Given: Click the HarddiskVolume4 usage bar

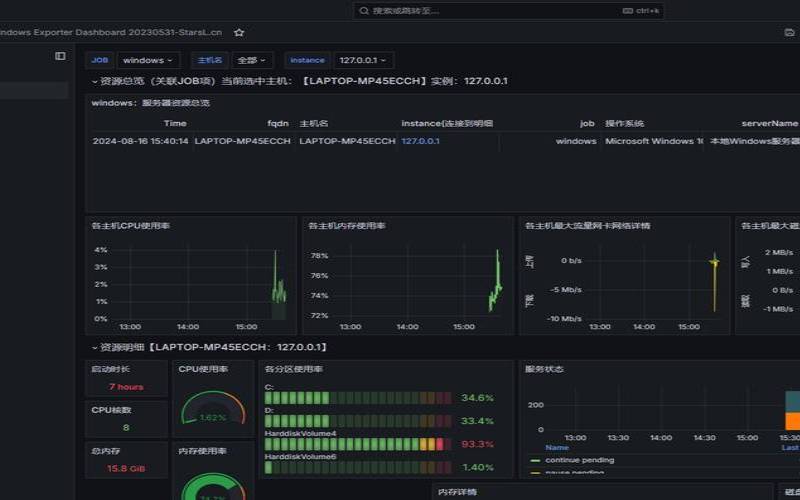Looking at the screenshot, I should (x=354, y=444).
